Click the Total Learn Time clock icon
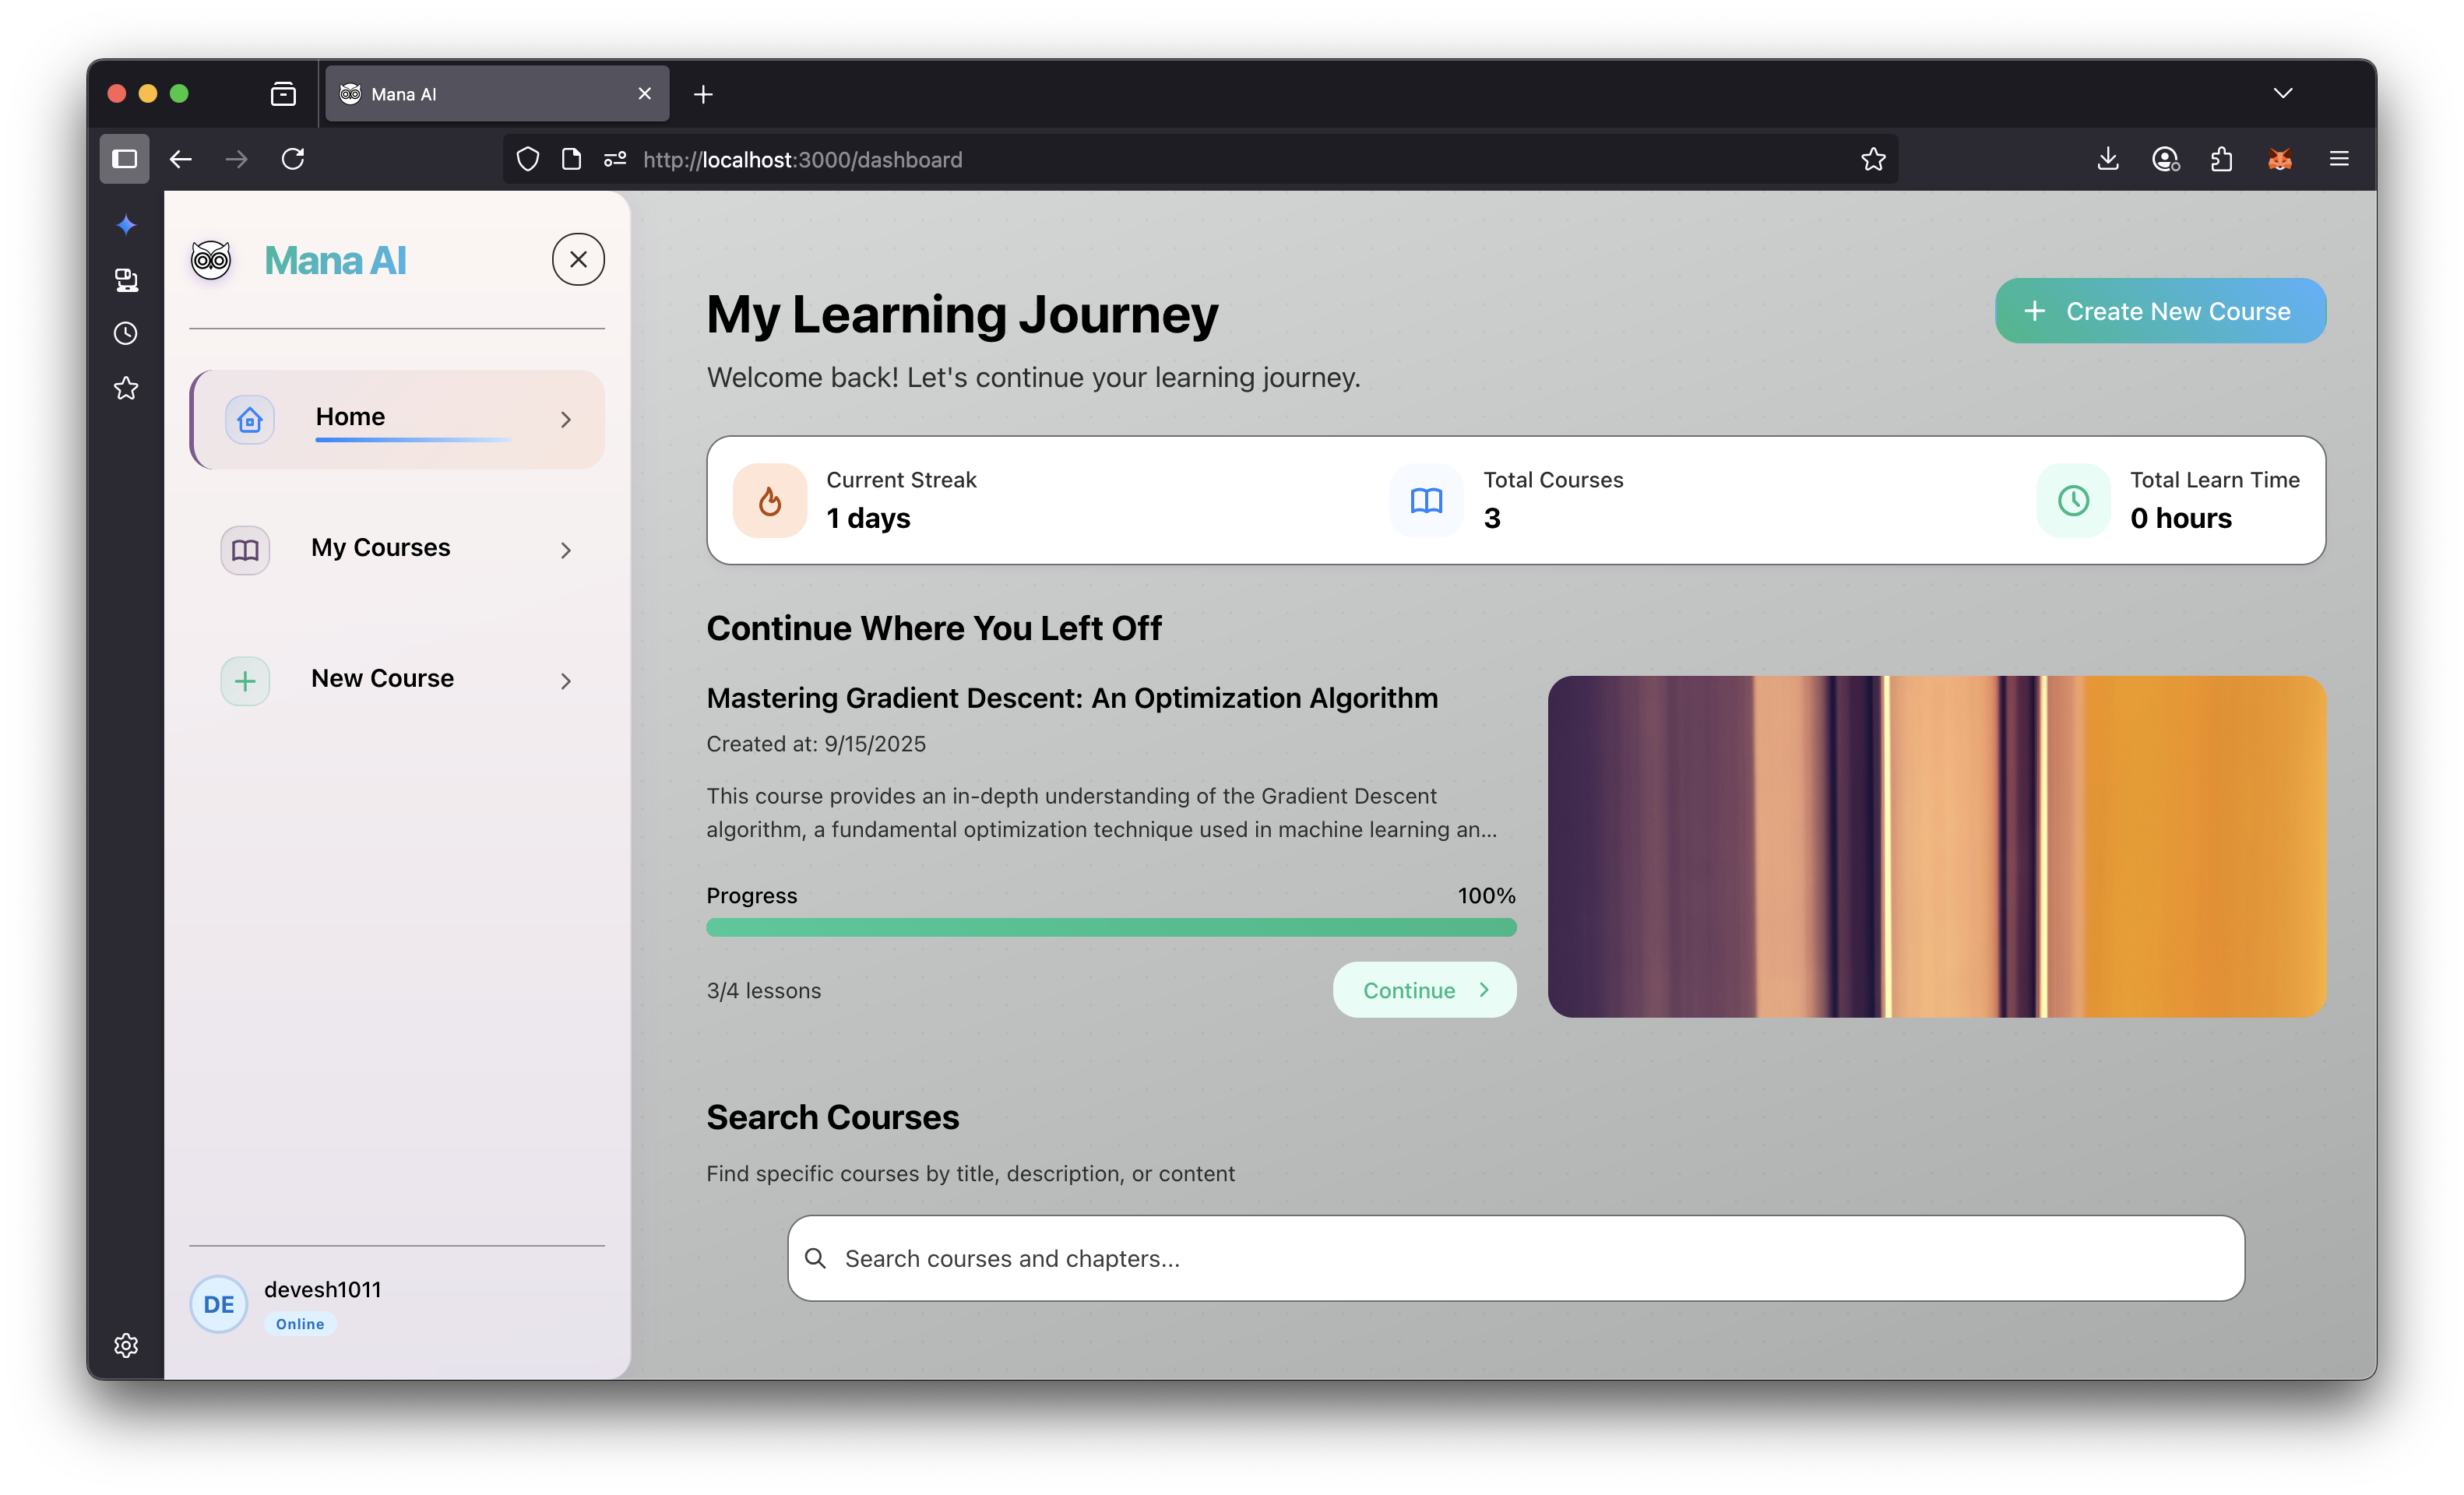Image resolution: width=2464 pixels, height=1495 pixels. click(2073, 500)
